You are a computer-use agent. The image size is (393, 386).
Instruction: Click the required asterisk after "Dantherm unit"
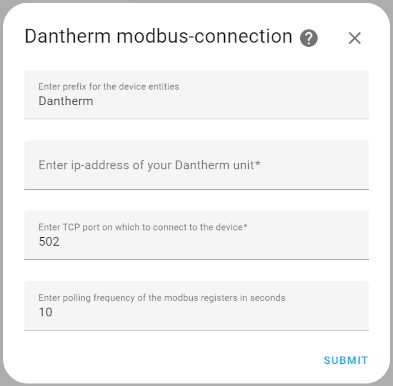258,163
